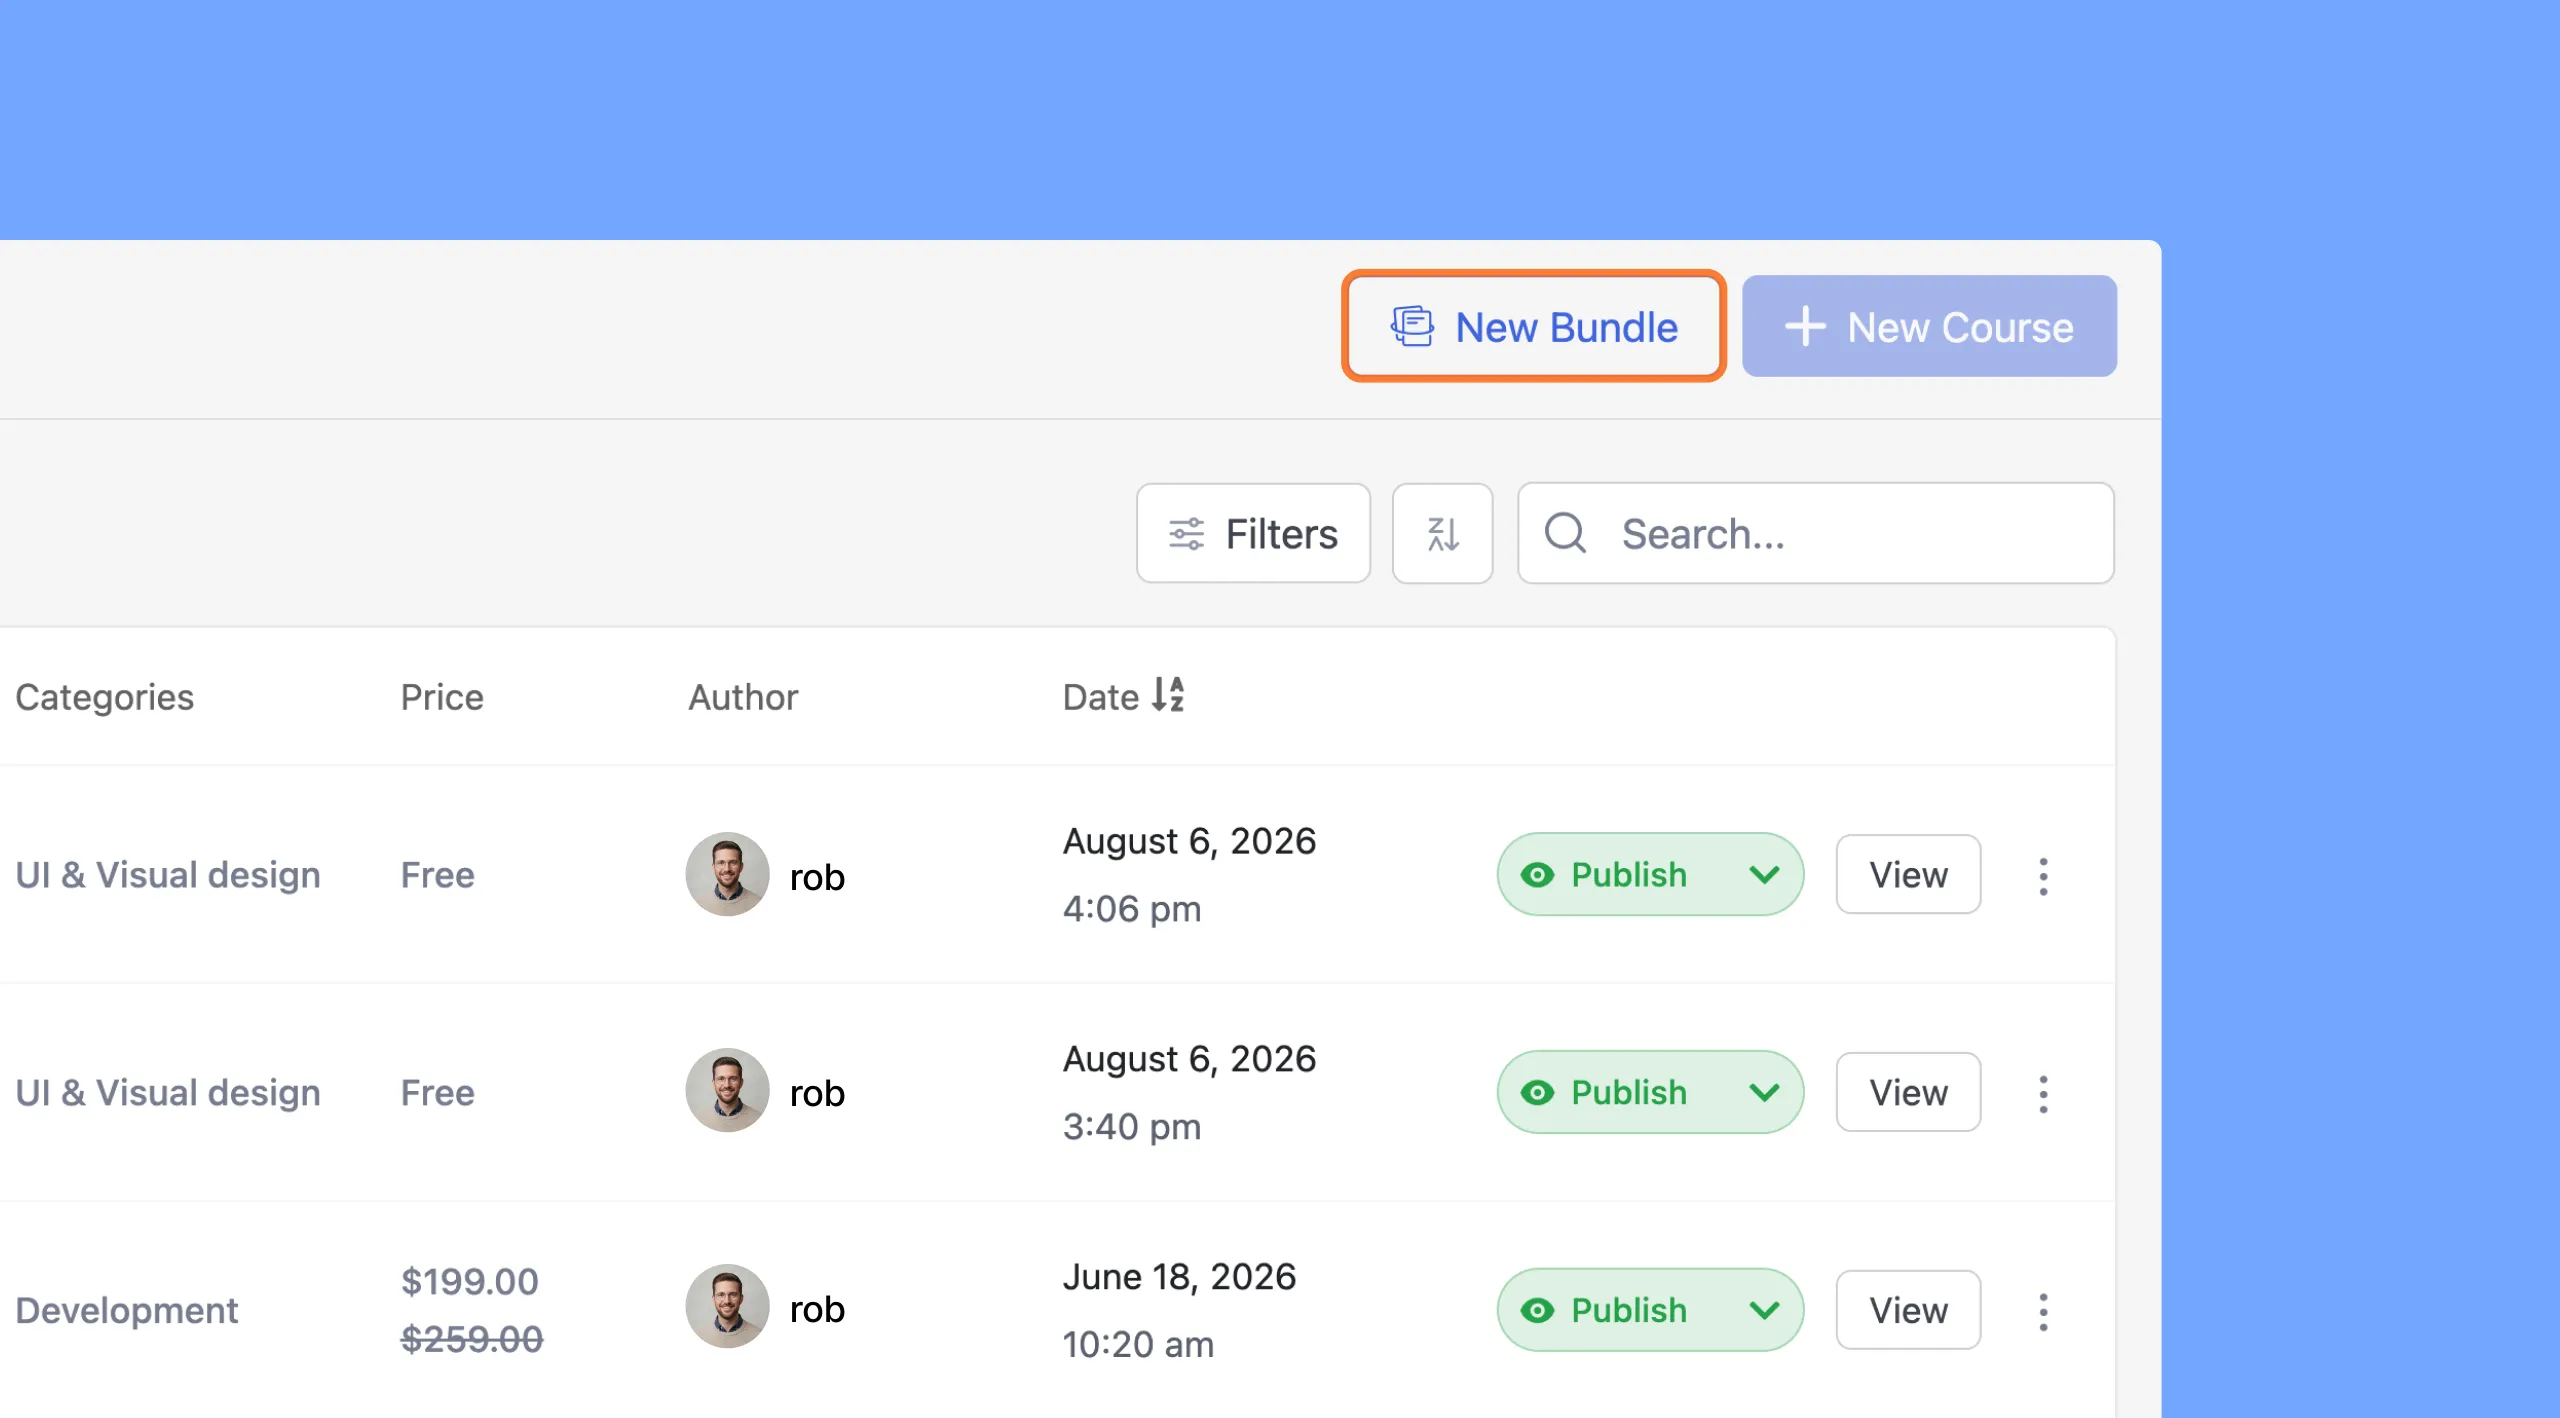
Task: Click the bundle icon in New Bundle
Action: (1412, 326)
